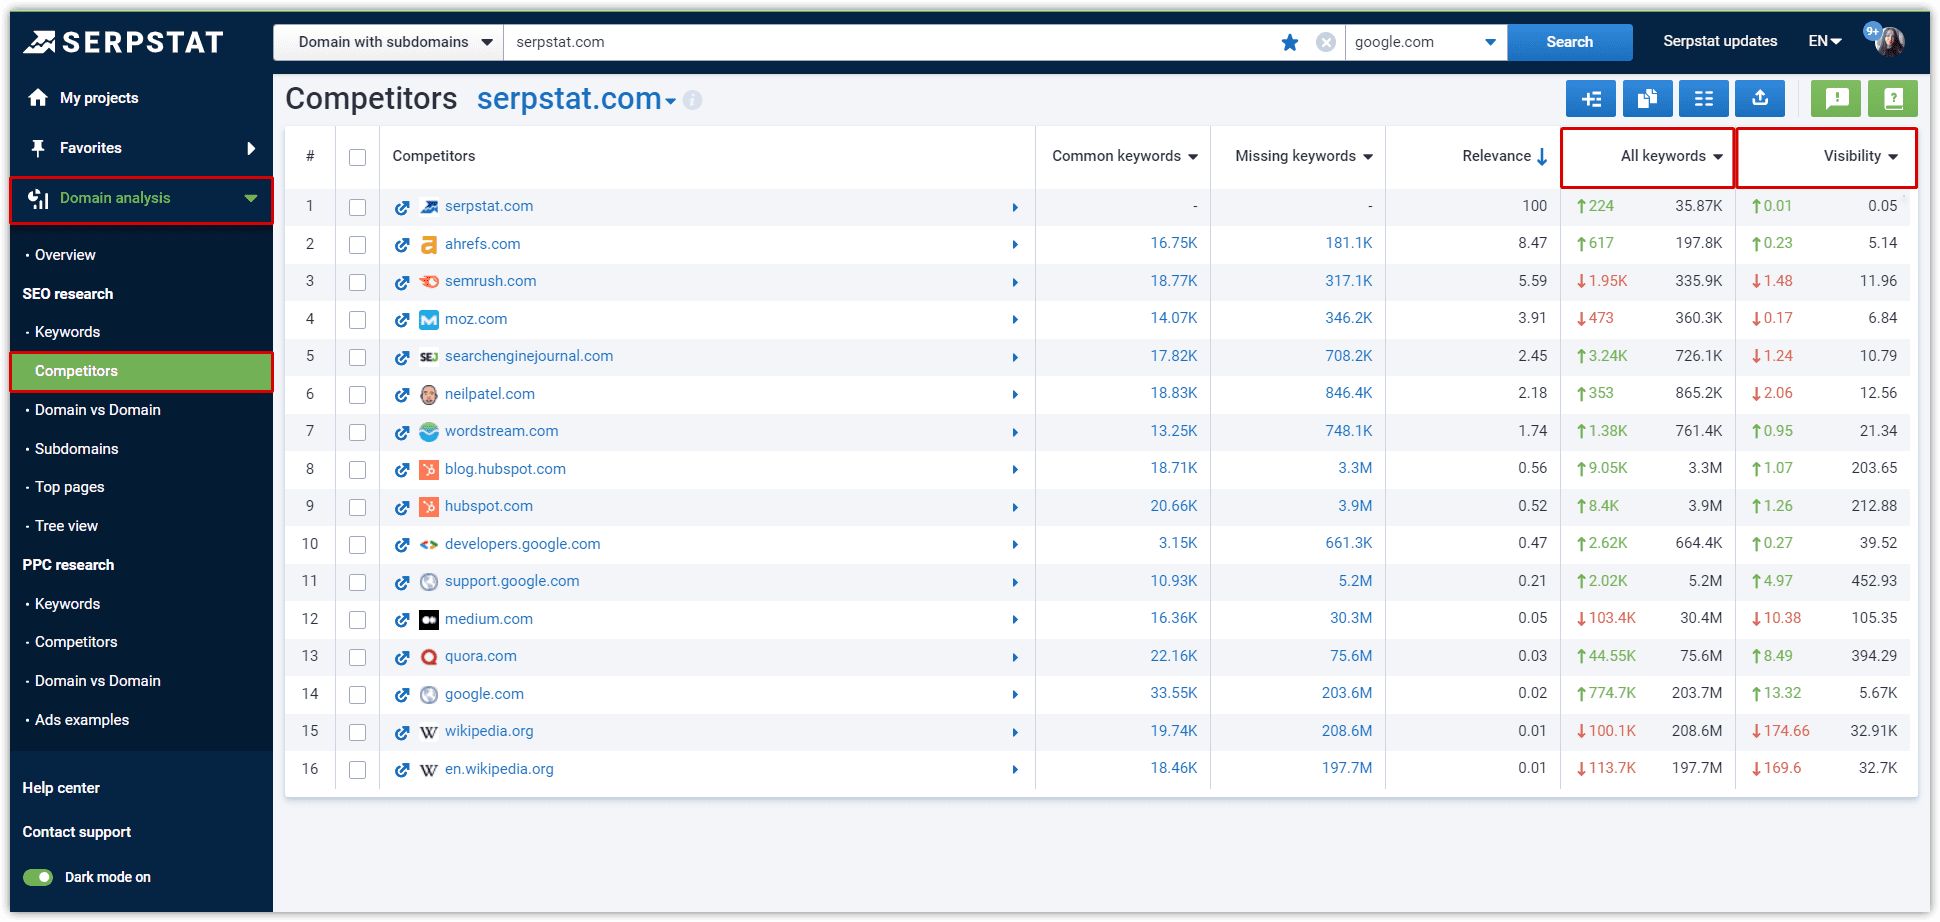Click the Serpstat logo
Screen dimensions: 1940x922
click(x=123, y=42)
